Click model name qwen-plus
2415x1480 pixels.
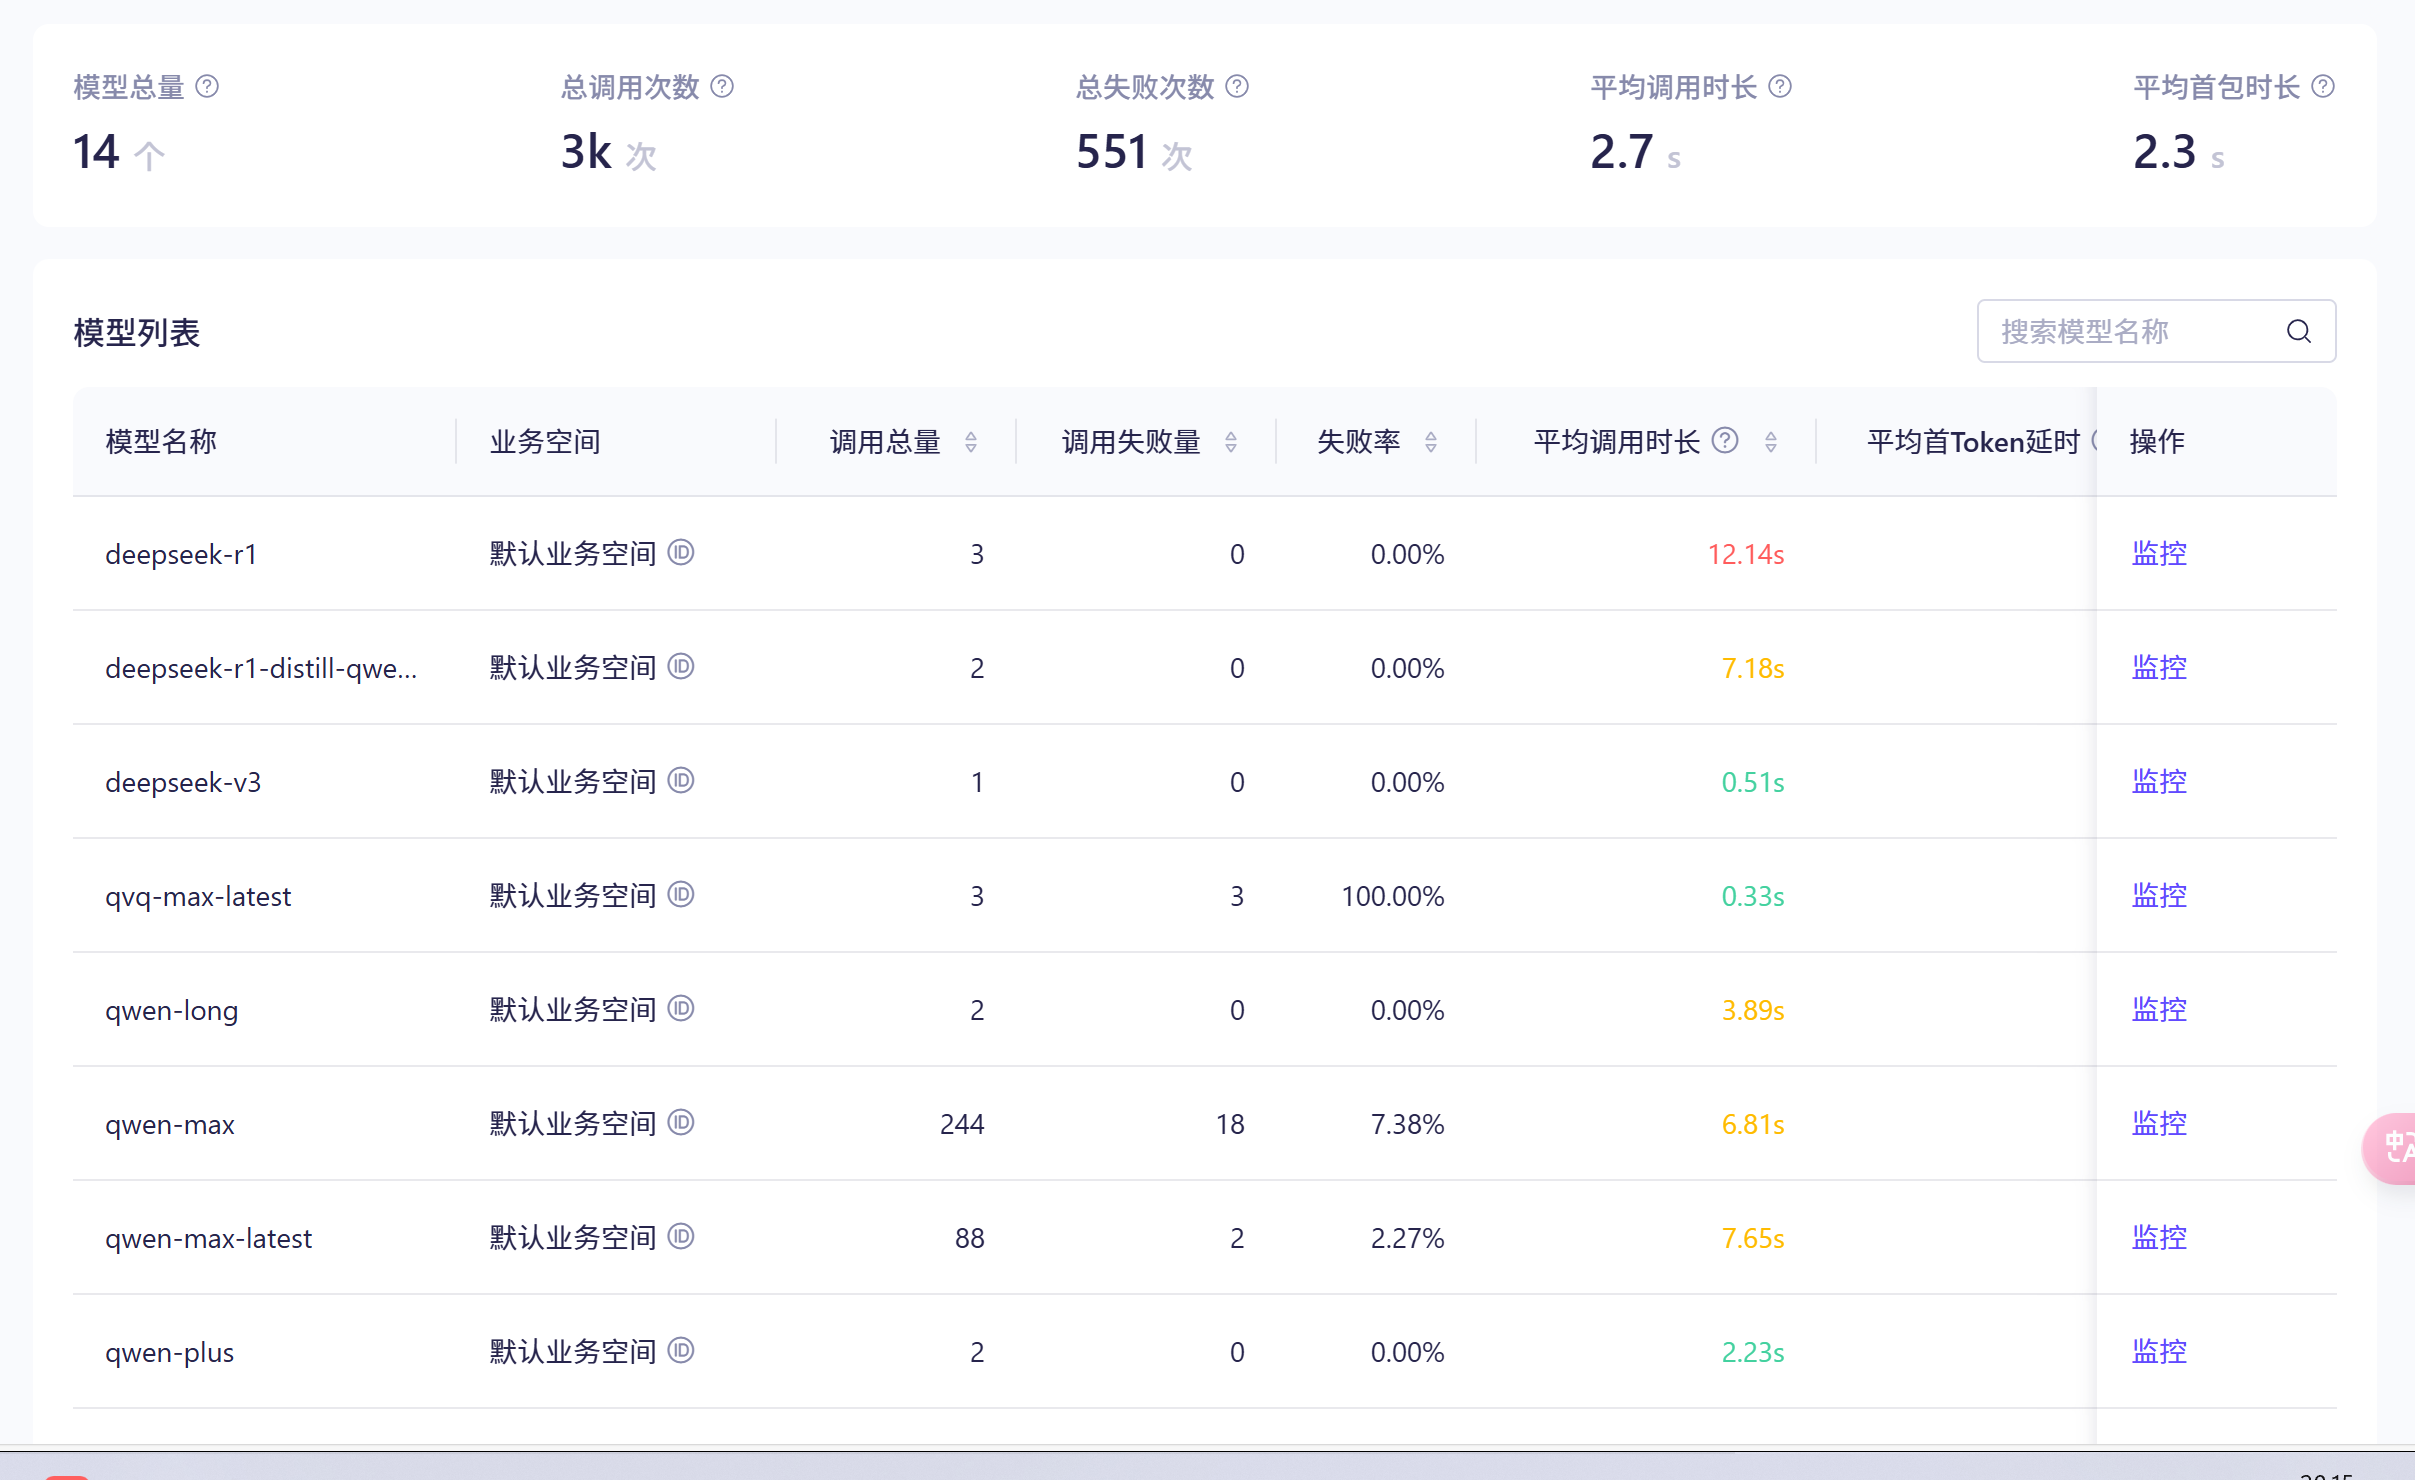pos(170,1352)
